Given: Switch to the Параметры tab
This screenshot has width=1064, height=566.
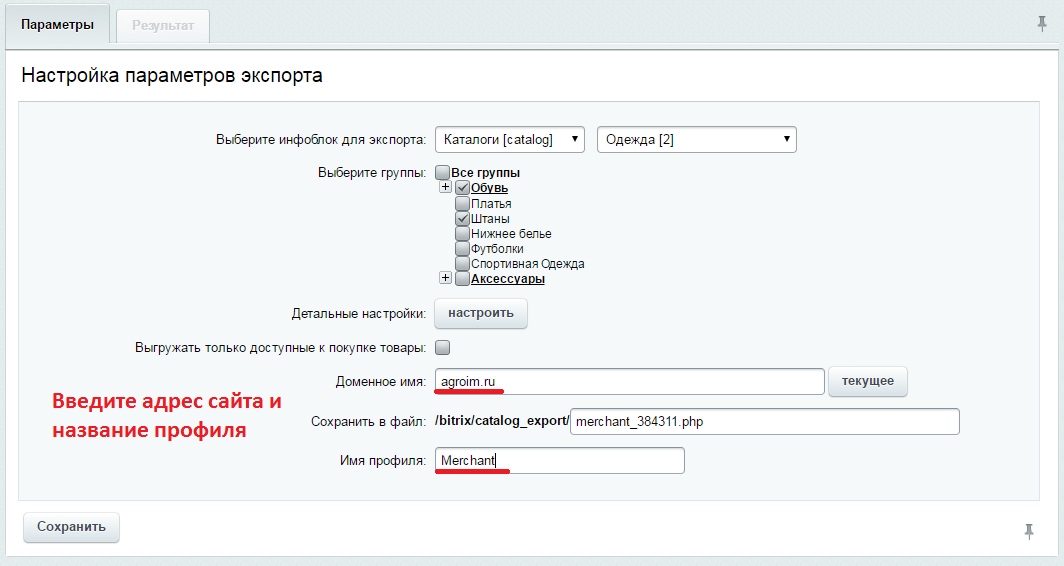Looking at the screenshot, I should (58, 25).
